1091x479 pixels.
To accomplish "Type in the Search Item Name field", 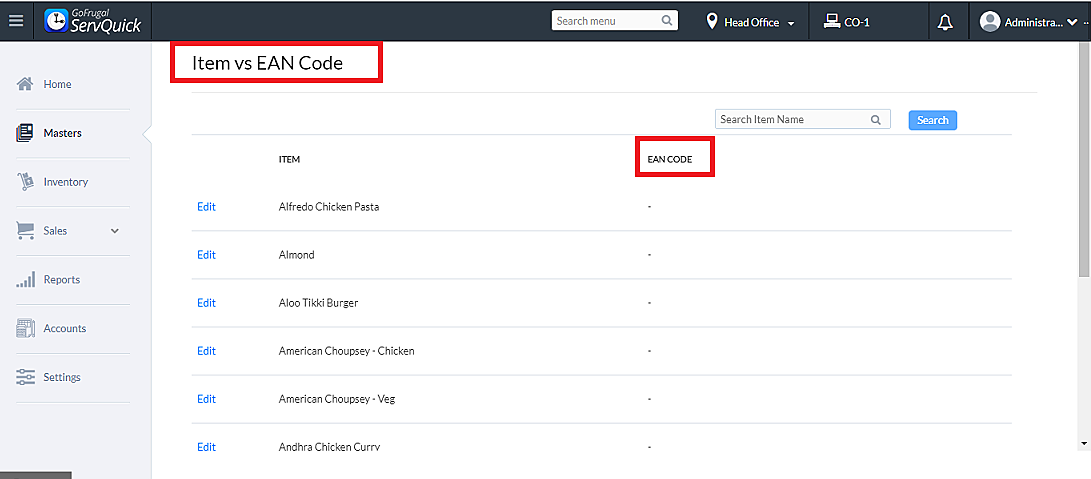I will click(x=790, y=120).
